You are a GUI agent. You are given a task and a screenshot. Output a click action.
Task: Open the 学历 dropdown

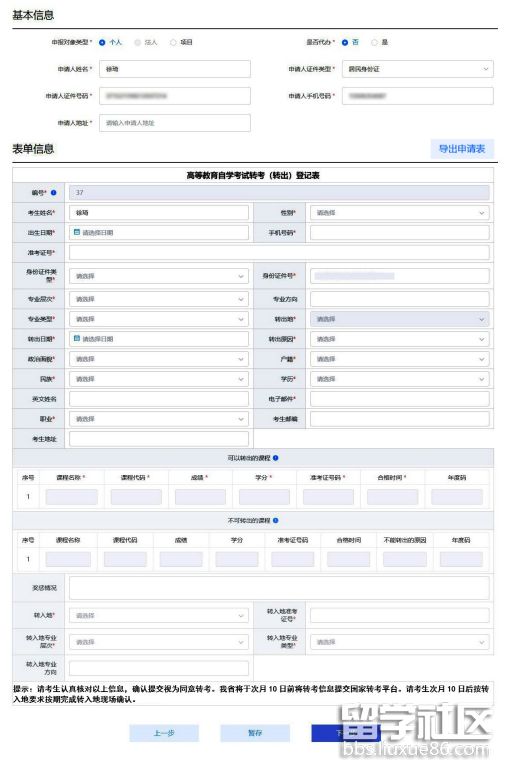[x=399, y=379]
